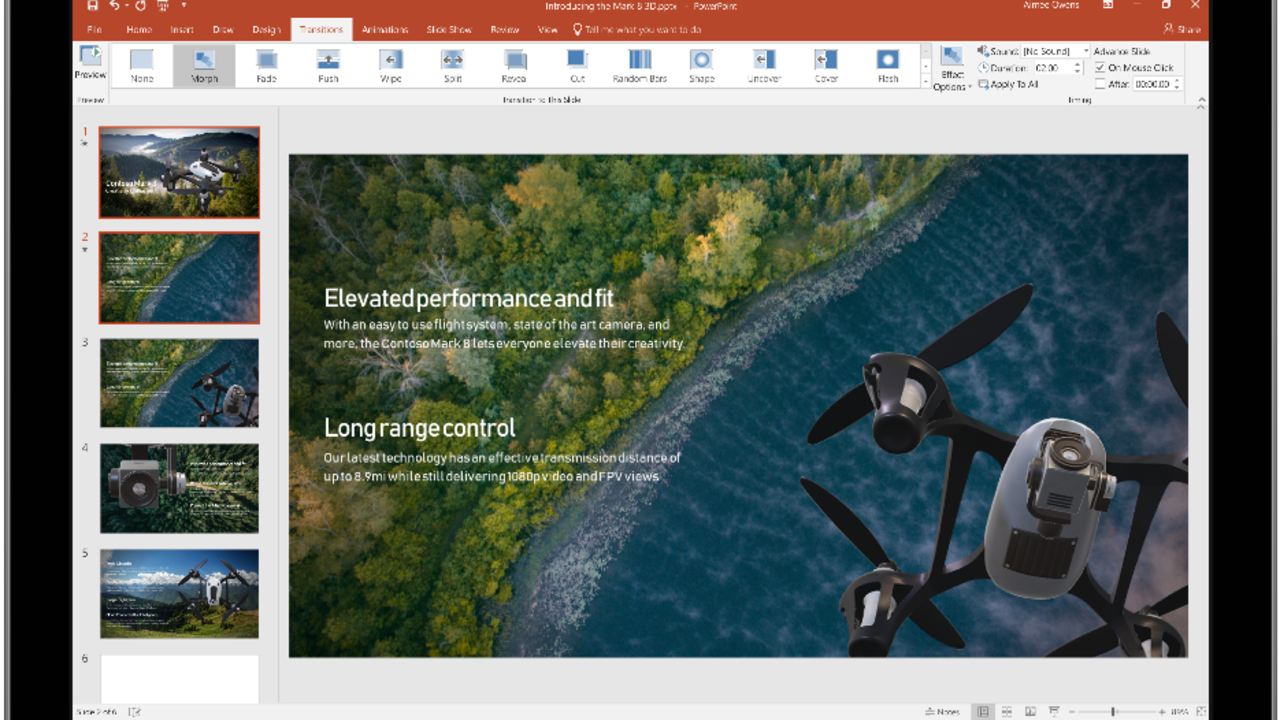Image resolution: width=1280 pixels, height=720 pixels.
Task: Open the Sound dropdown
Action: (x=1087, y=51)
